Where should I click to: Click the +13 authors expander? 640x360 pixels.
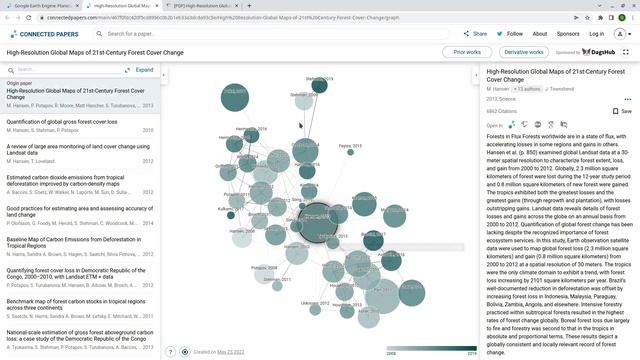pyautogui.click(x=527, y=89)
